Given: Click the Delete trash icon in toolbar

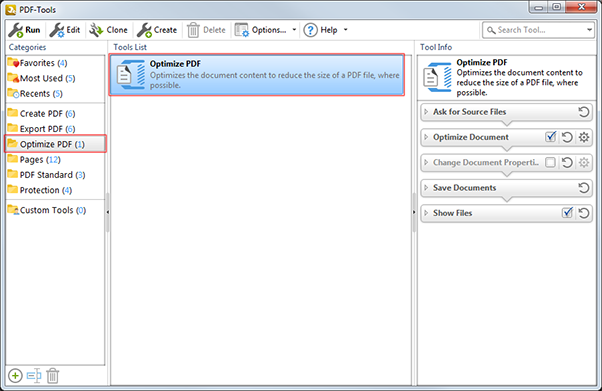Looking at the screenshot, I should (193, 30).
